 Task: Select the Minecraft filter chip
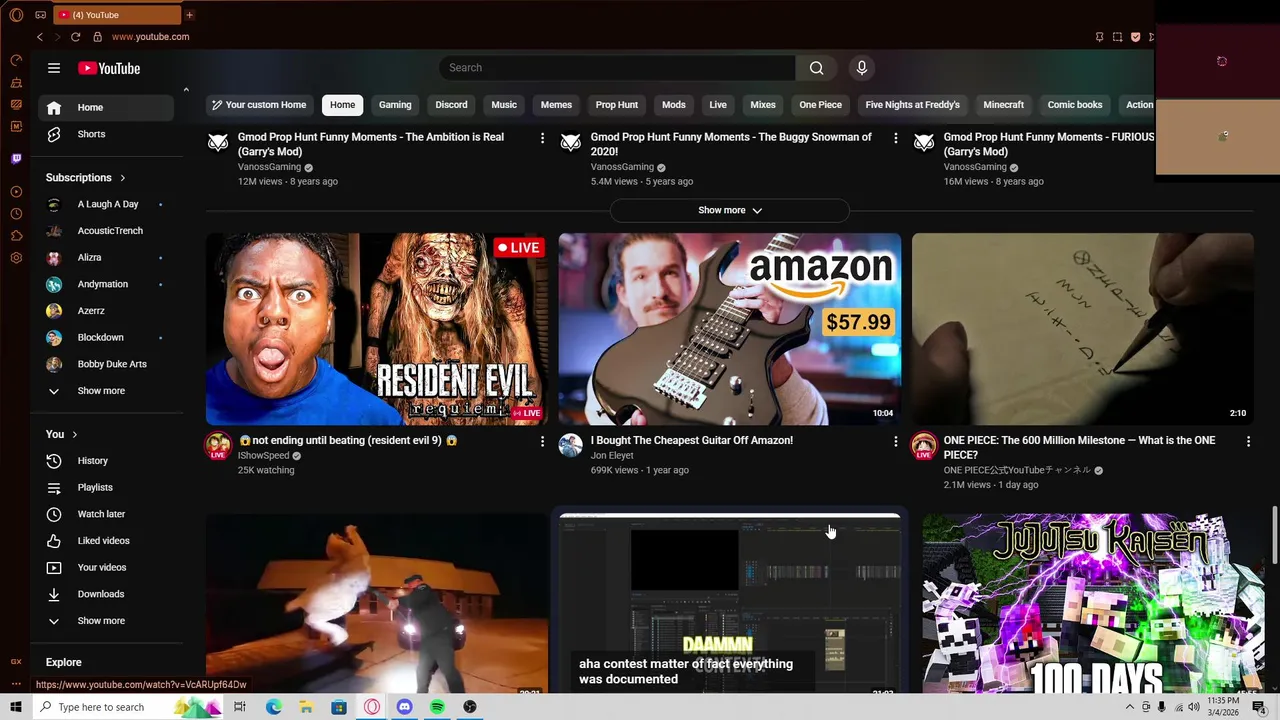pos(1003,105)
